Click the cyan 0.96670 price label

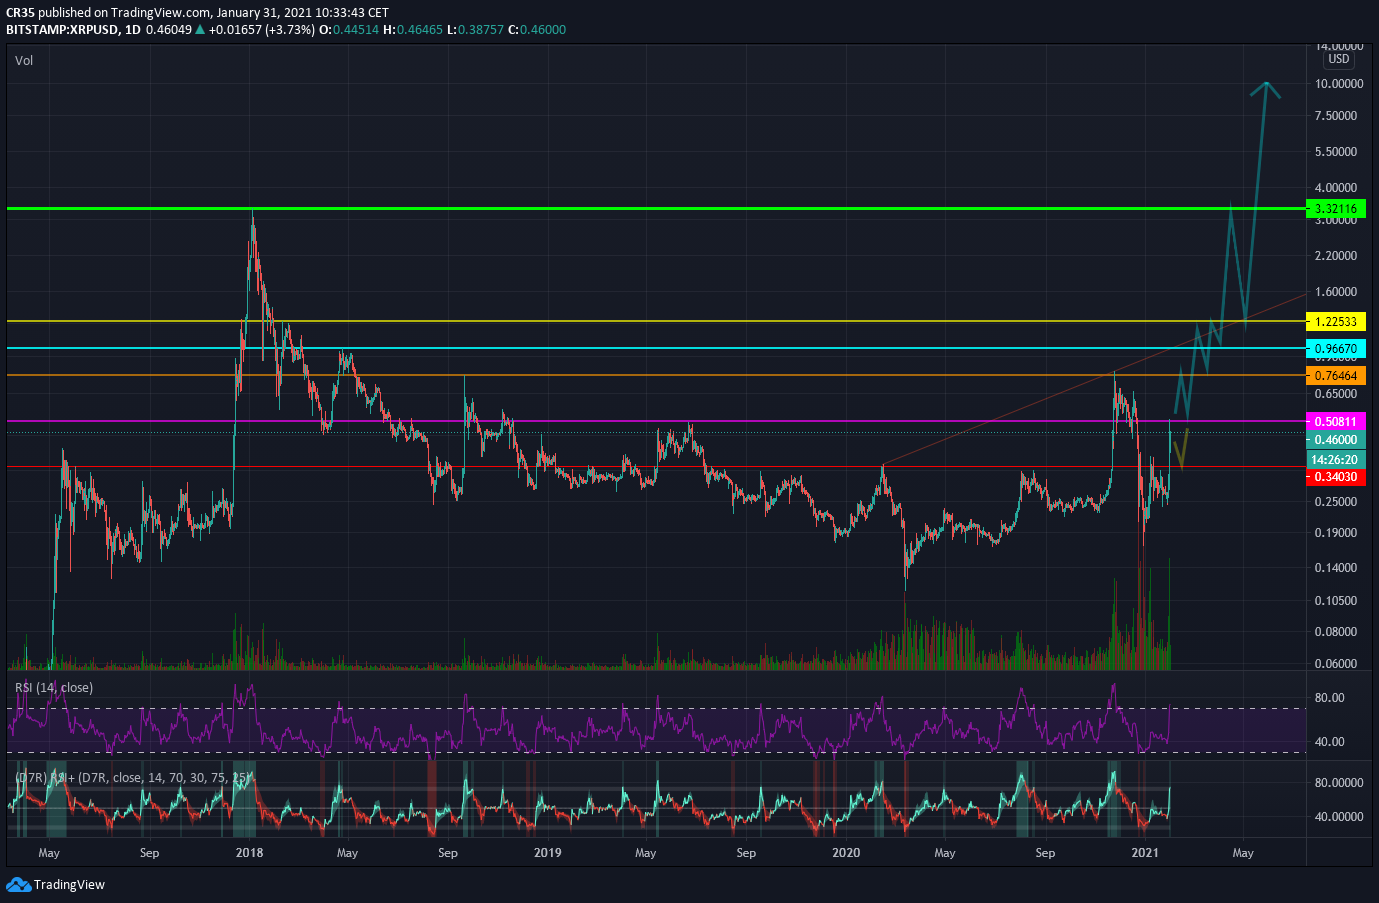pyautogui.click(x=1336, y=349)
